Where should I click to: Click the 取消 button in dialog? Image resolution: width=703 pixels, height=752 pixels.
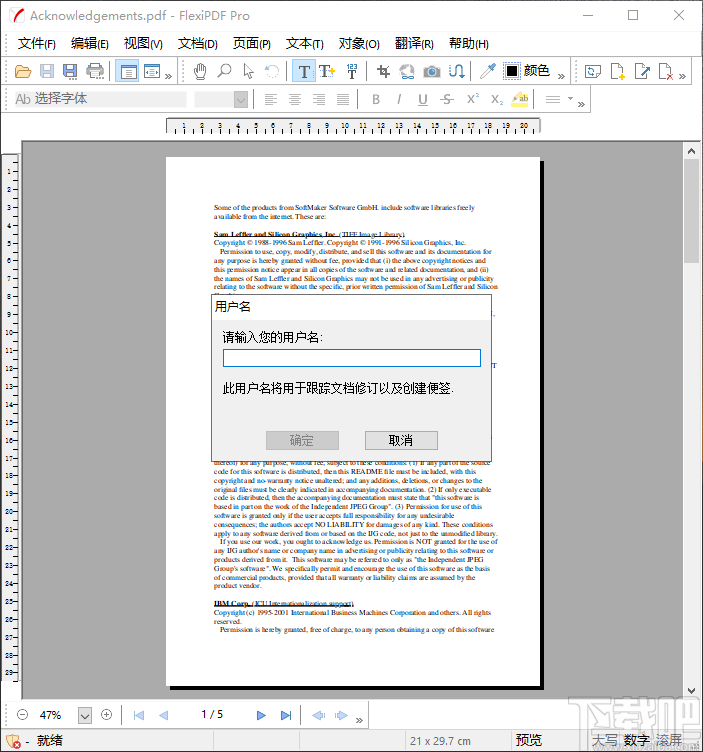[x=401, y=440]
